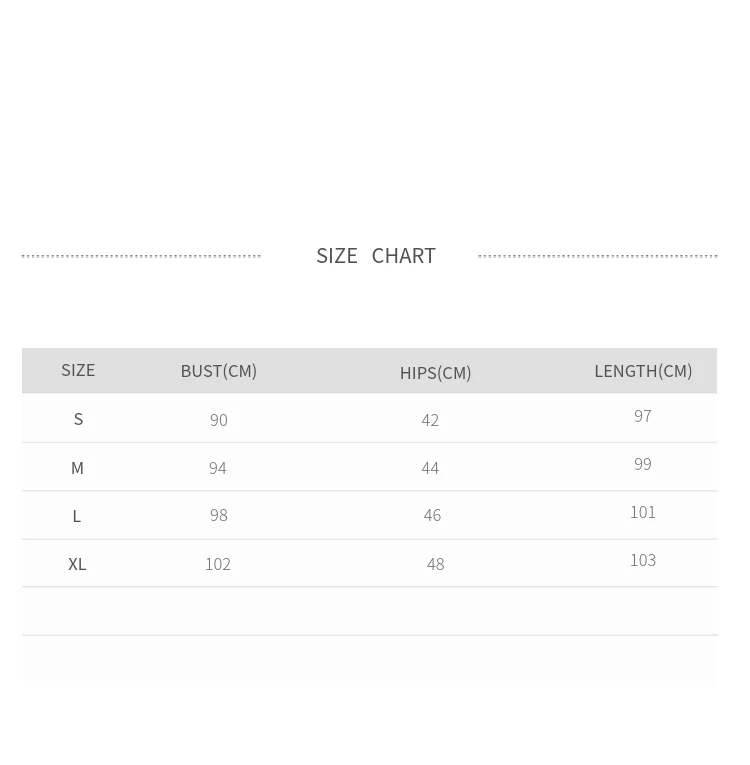The image size is (750, 765).
Task: Click hips value 44
Action: (x=430, y=468)
